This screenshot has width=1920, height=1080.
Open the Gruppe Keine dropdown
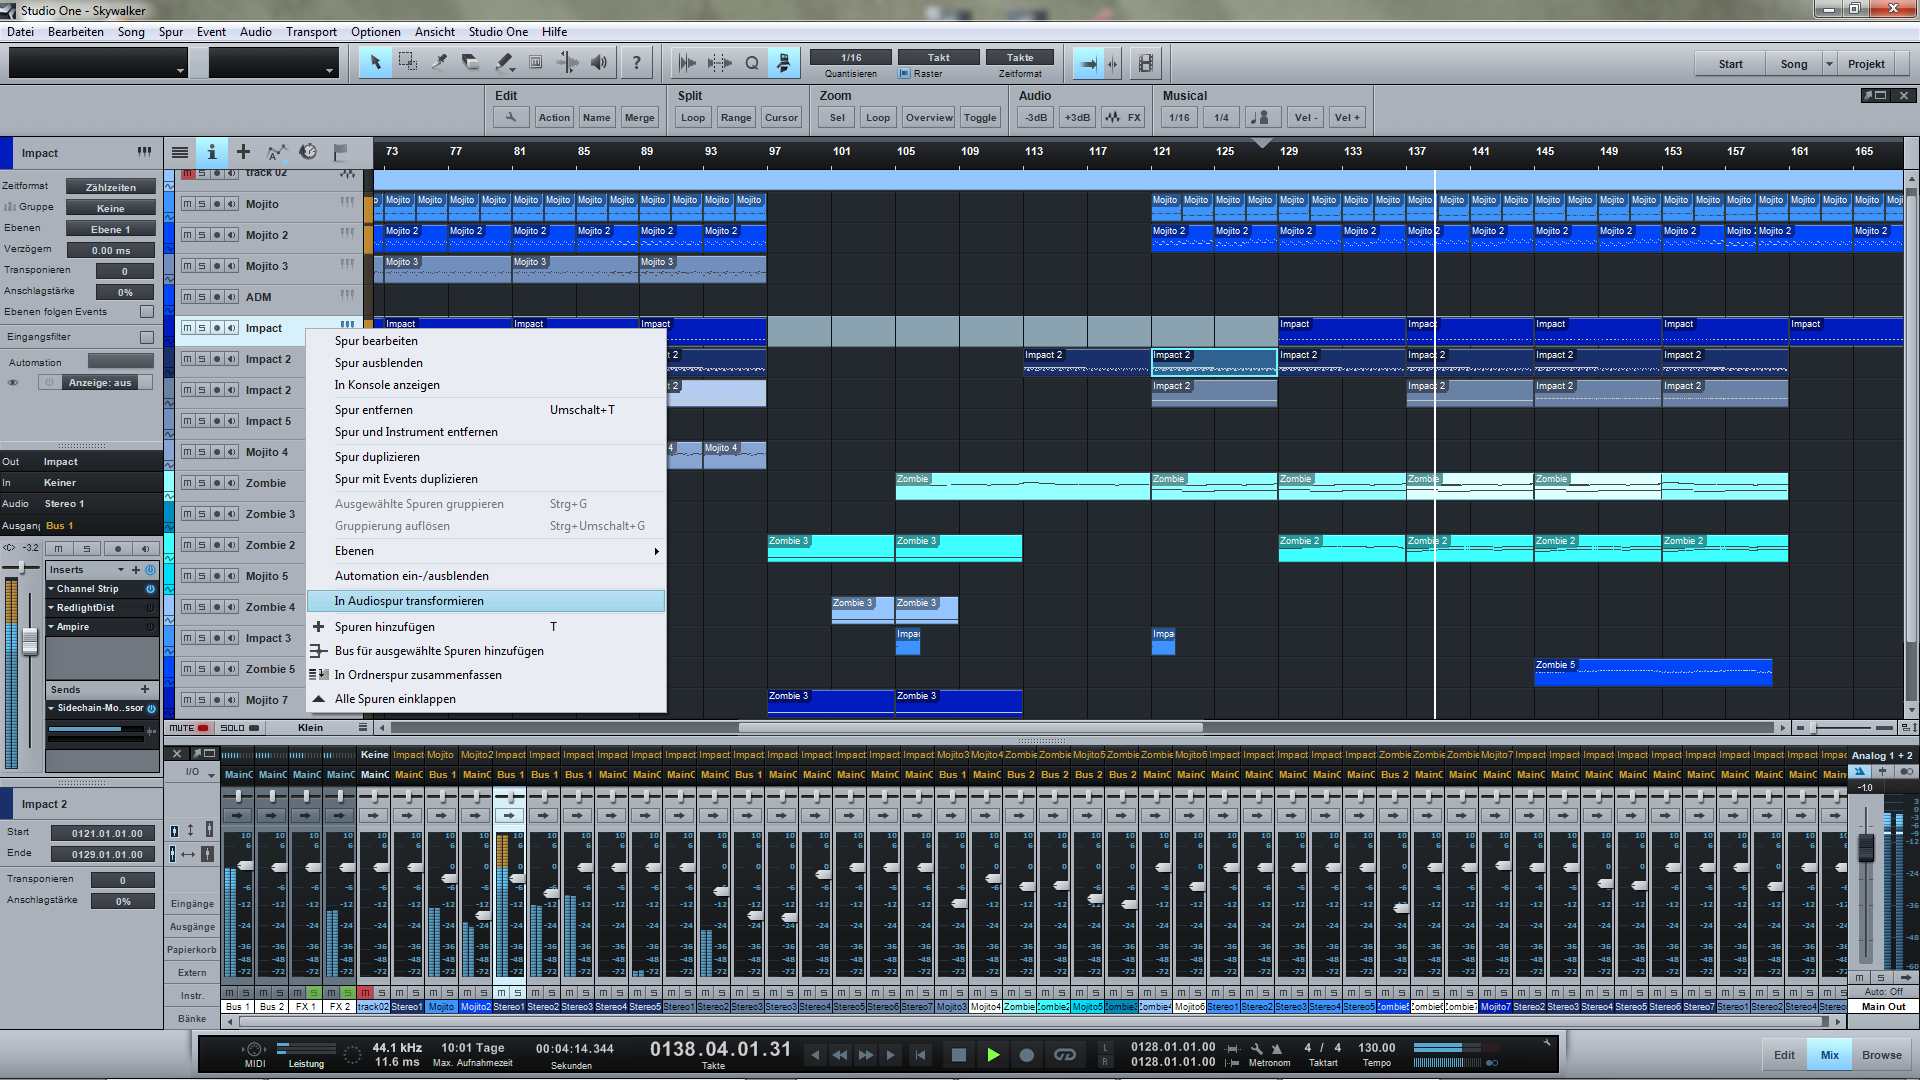coord(111,208)
